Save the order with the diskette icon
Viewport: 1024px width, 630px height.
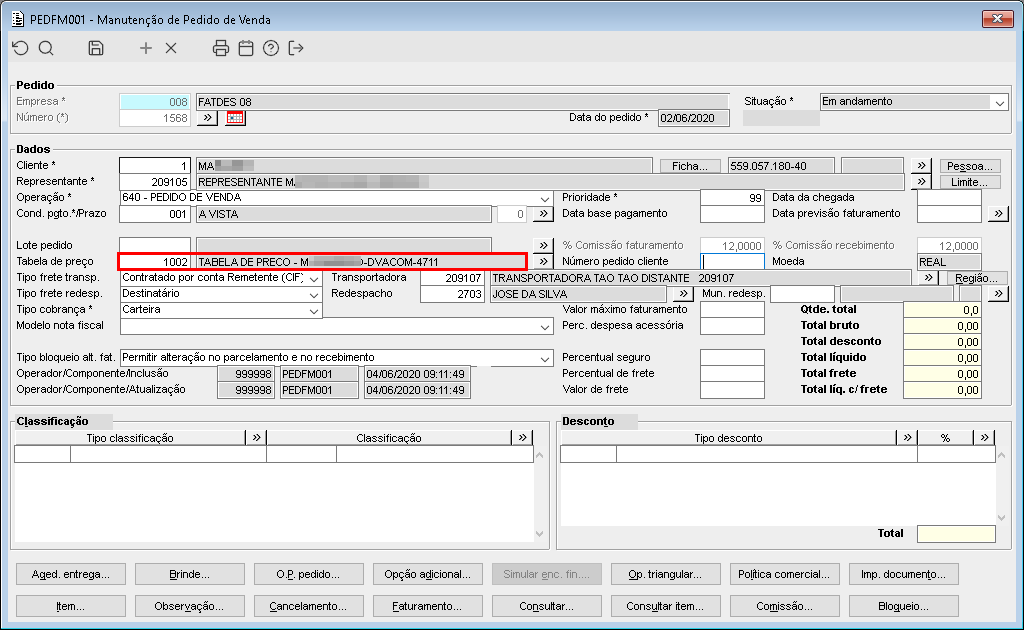[x=96, y=48]
